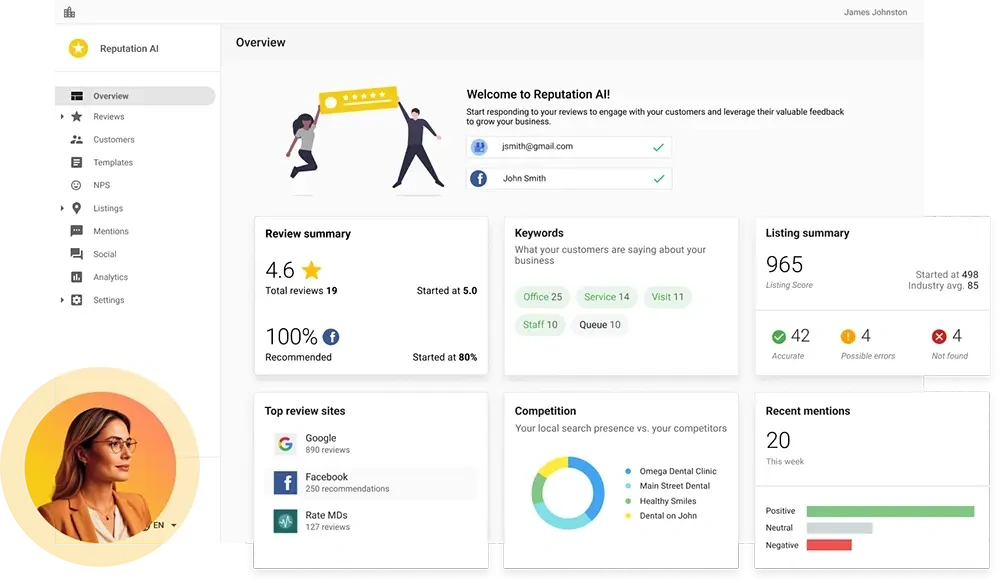This screenshot has width=1000, height=583.
Task: Click the Social conversation icon
Action: pyautogui.click(x=77, y=254)
